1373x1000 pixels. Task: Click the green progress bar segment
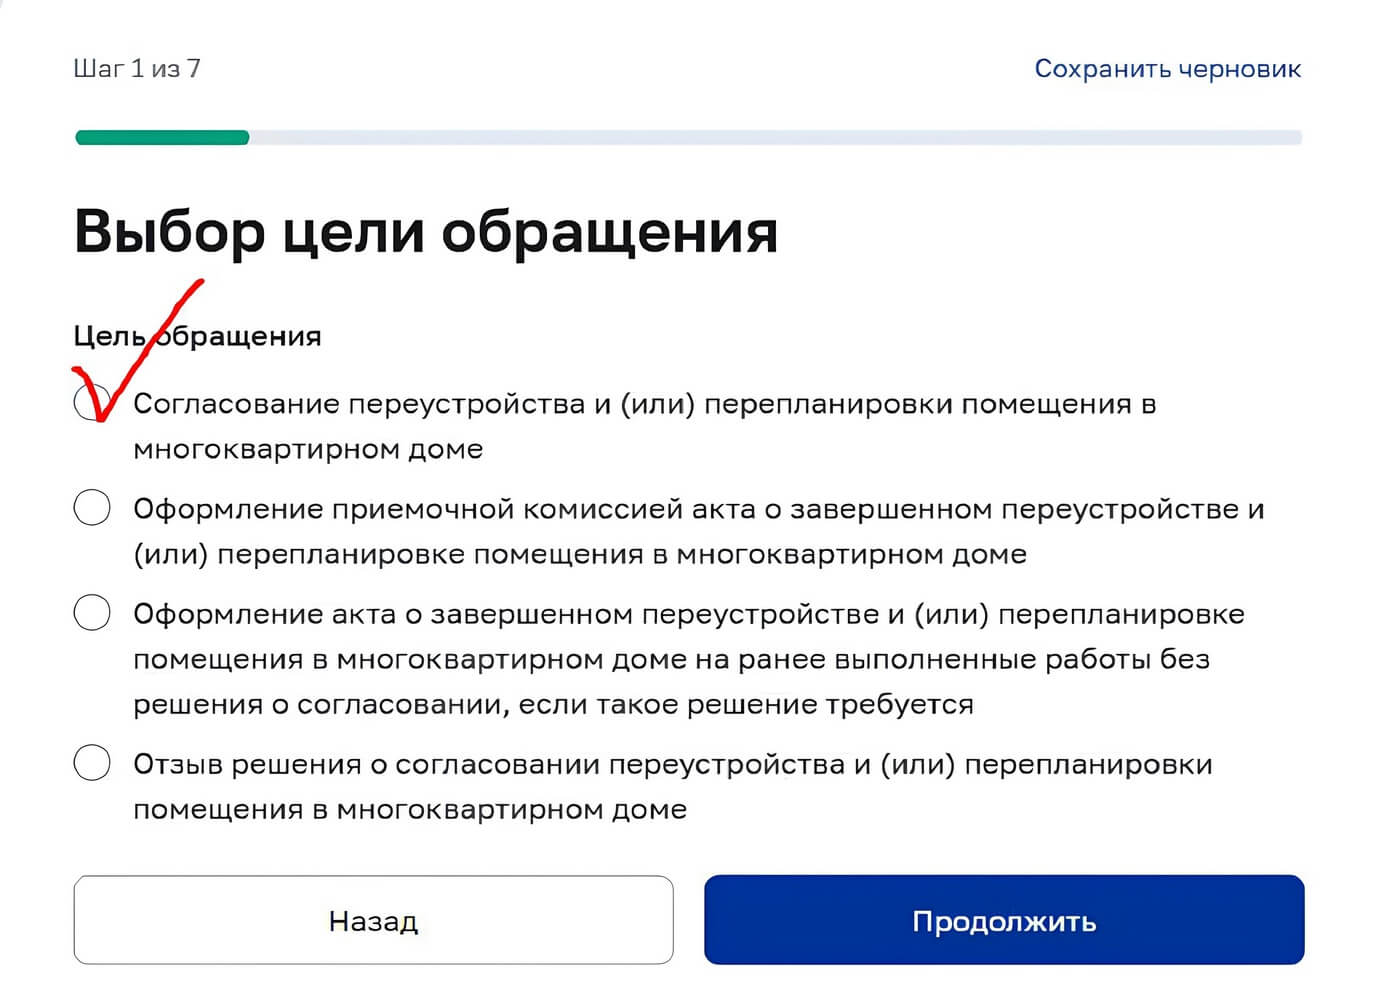point(160,137)
